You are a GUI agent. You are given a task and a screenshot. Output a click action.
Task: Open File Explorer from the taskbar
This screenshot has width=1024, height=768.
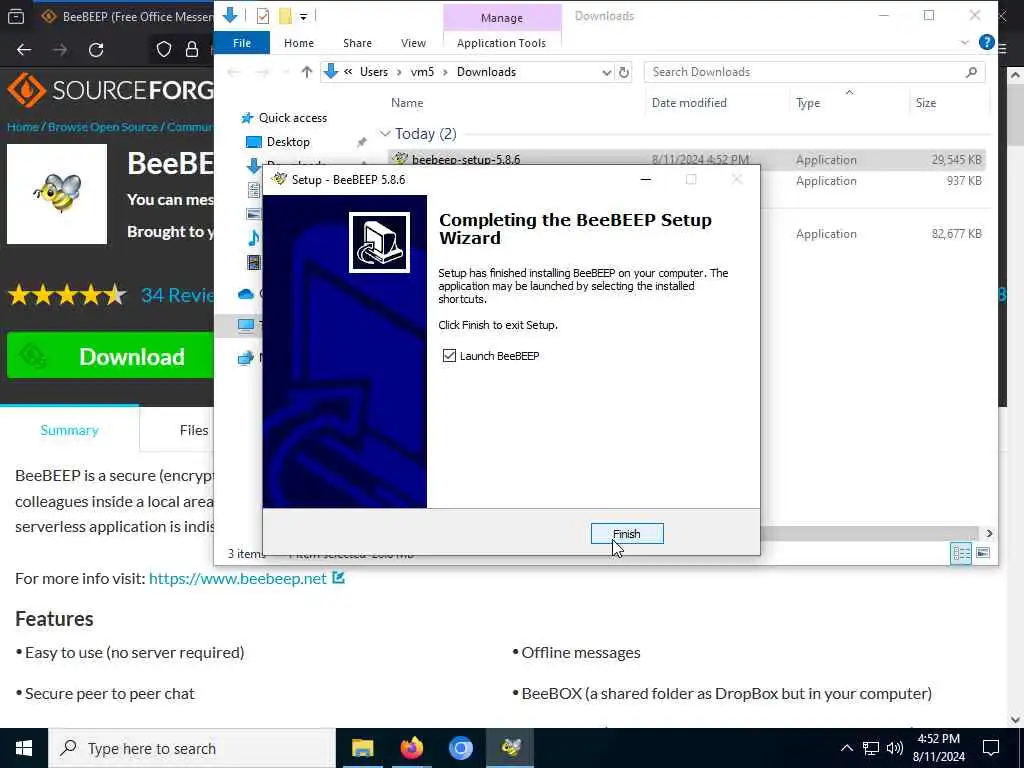click(x=362, y=748)
